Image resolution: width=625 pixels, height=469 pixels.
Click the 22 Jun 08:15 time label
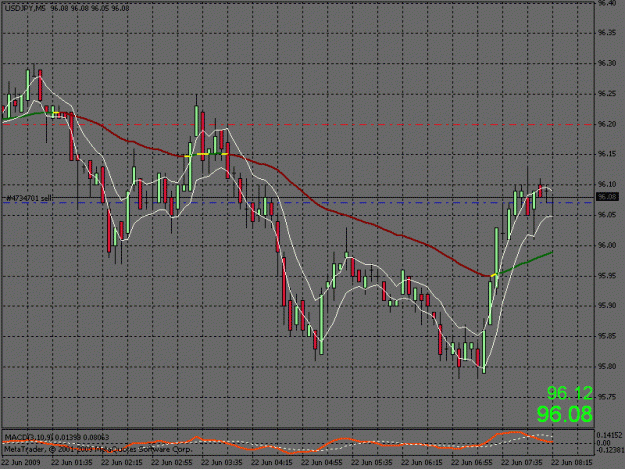pyautogui.click(x=572, y=463)
